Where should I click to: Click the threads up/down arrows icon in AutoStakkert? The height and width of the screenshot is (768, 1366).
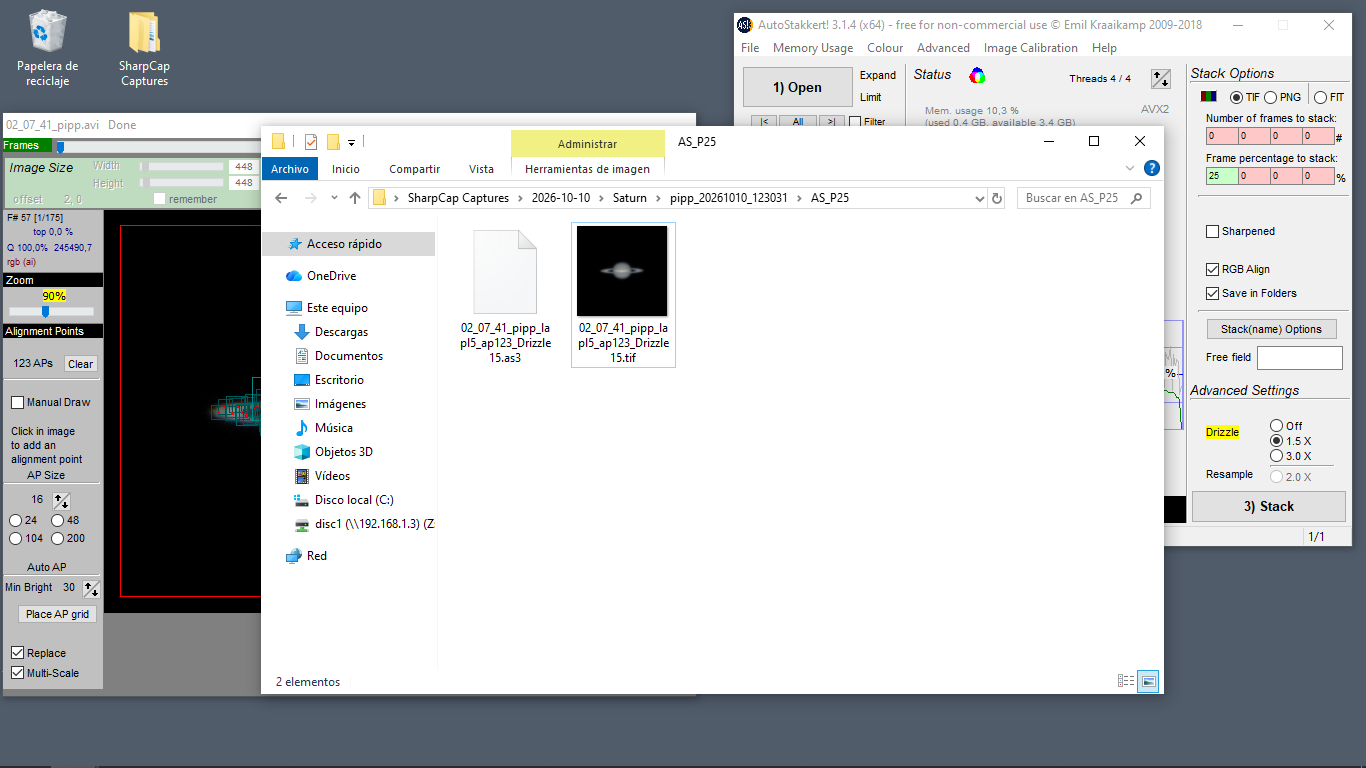[x=1160, y=78]
